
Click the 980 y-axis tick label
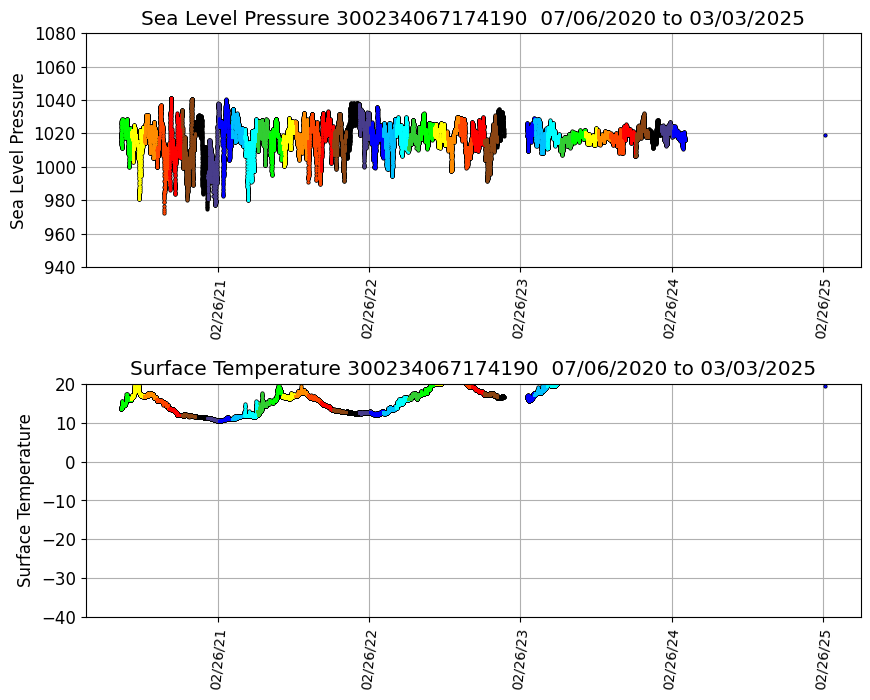coord(61,201)
